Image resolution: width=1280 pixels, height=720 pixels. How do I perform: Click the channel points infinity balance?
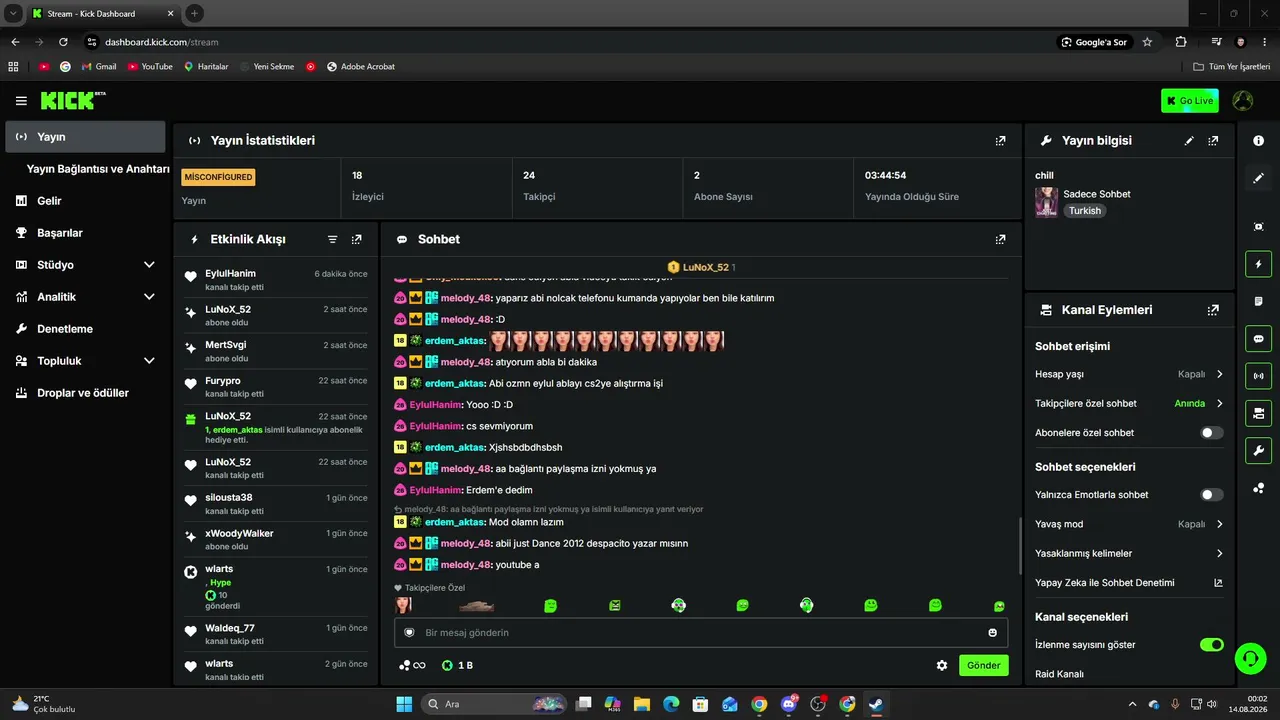[x=412, y=665]
